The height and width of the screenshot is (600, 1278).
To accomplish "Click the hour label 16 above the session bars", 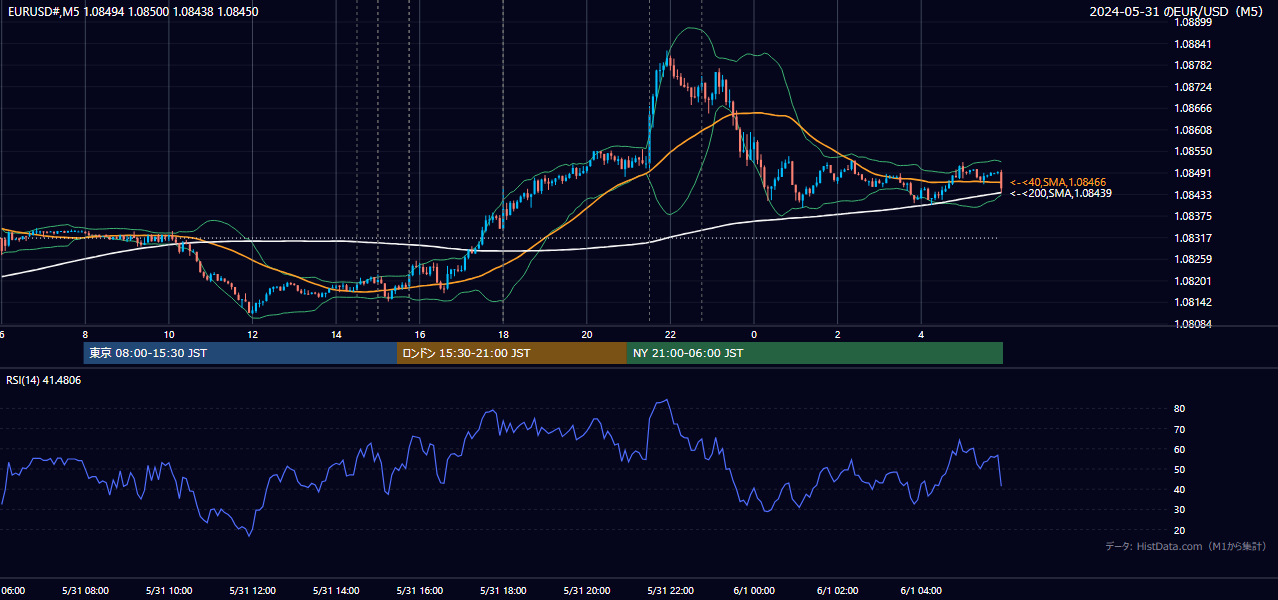I will pyautogui.click(x=420, y=334).
